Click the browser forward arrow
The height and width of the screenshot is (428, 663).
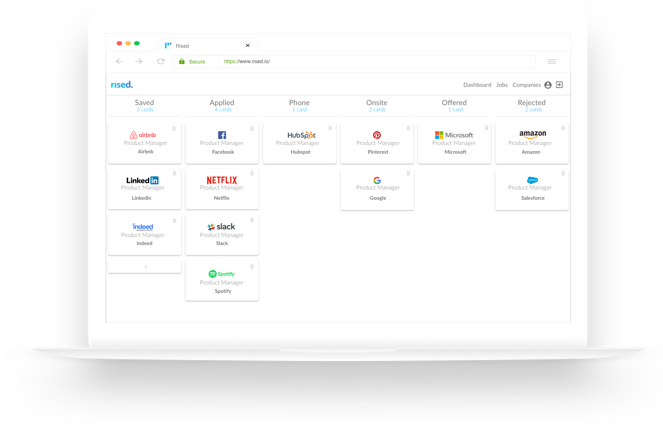(139, 61)
